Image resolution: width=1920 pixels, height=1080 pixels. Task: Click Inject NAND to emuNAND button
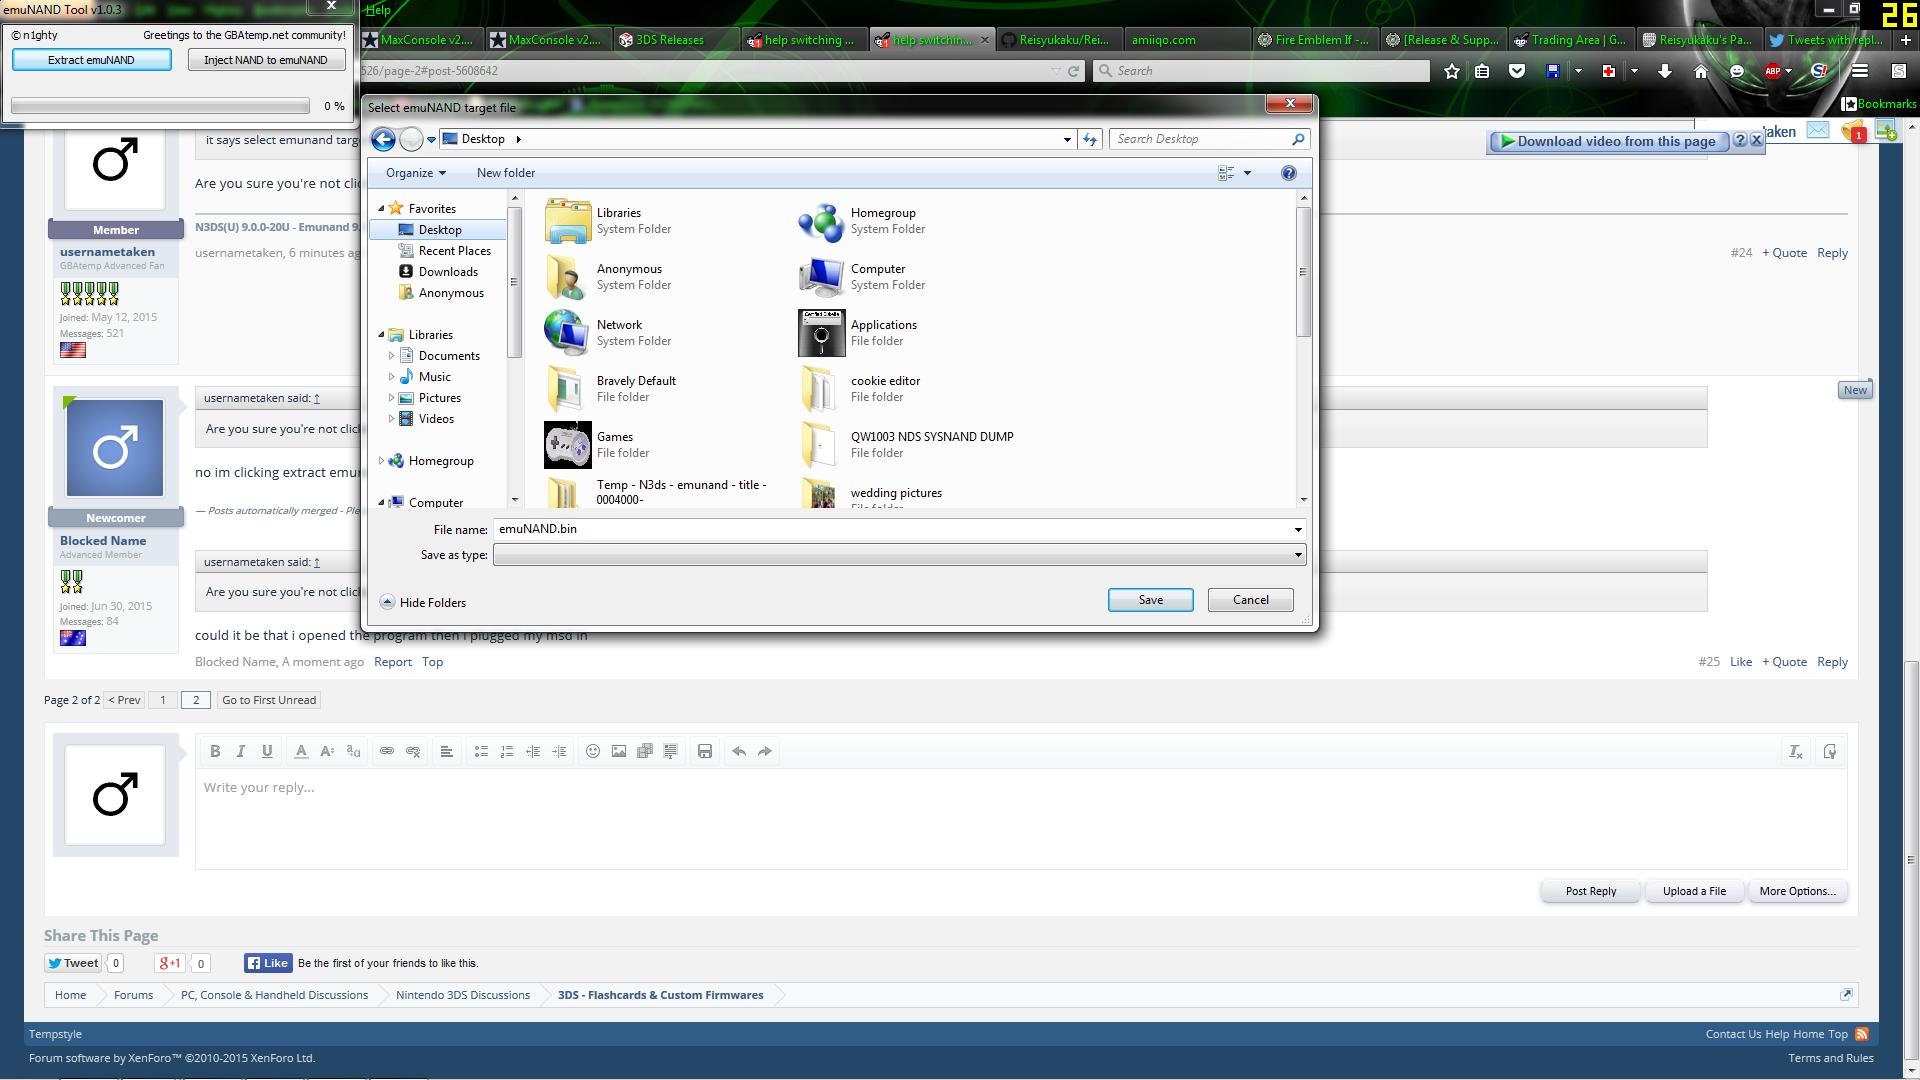click(266, 60)
